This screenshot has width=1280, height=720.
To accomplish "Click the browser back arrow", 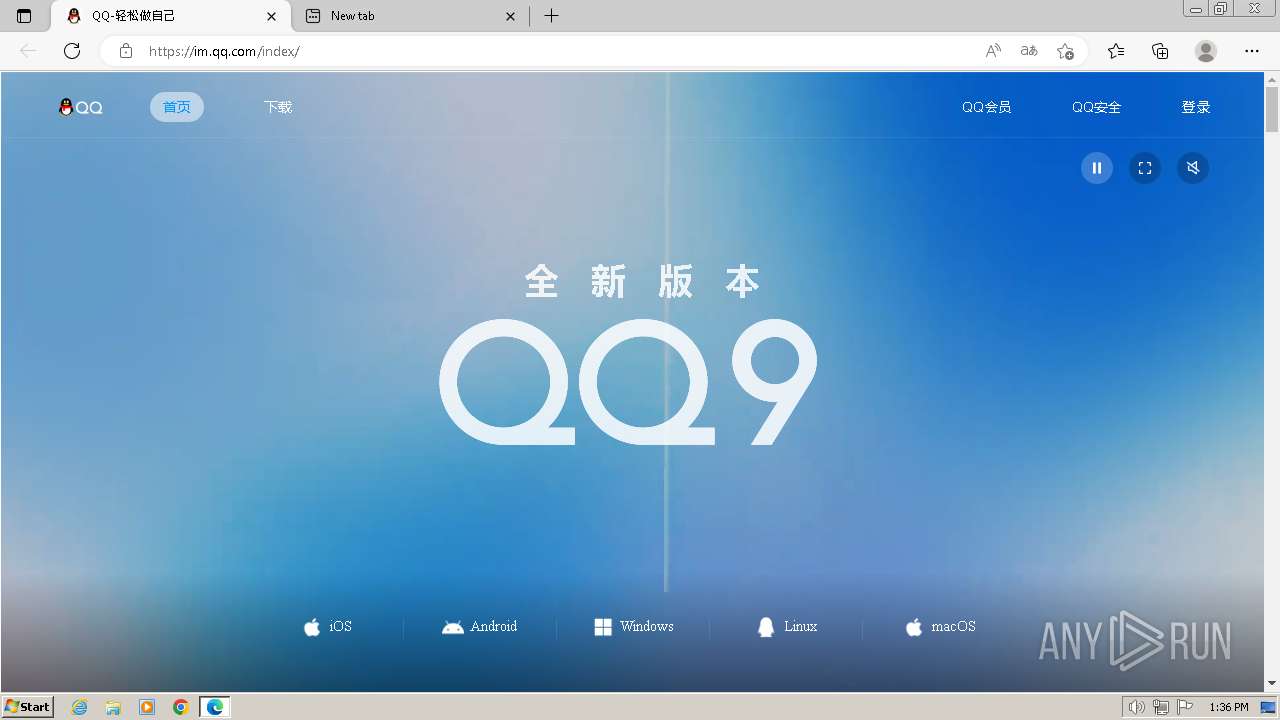I will (x=28, y=51).
